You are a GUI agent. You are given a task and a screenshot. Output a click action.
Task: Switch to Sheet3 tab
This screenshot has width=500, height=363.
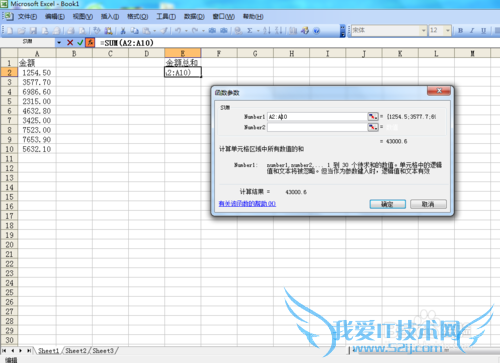coord(103,351)
